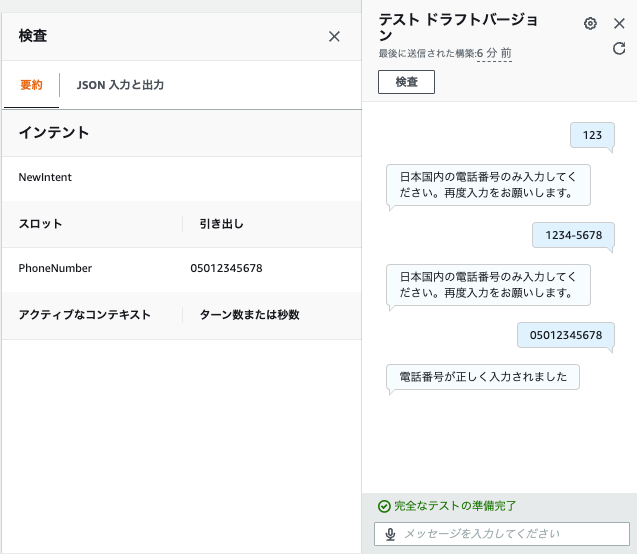
Task: Click the user message bubble 05012345678
Action: 566,335
